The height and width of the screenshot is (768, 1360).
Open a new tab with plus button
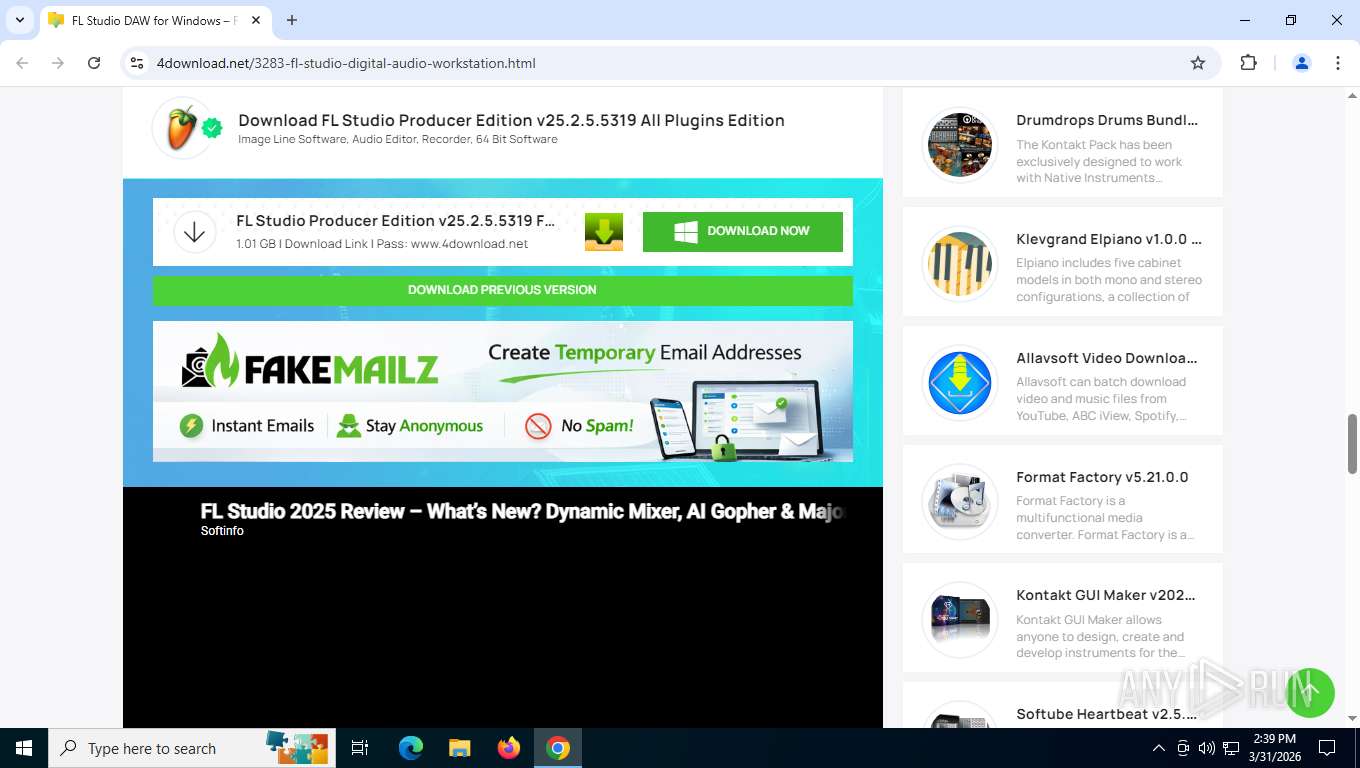click(292, 20)
